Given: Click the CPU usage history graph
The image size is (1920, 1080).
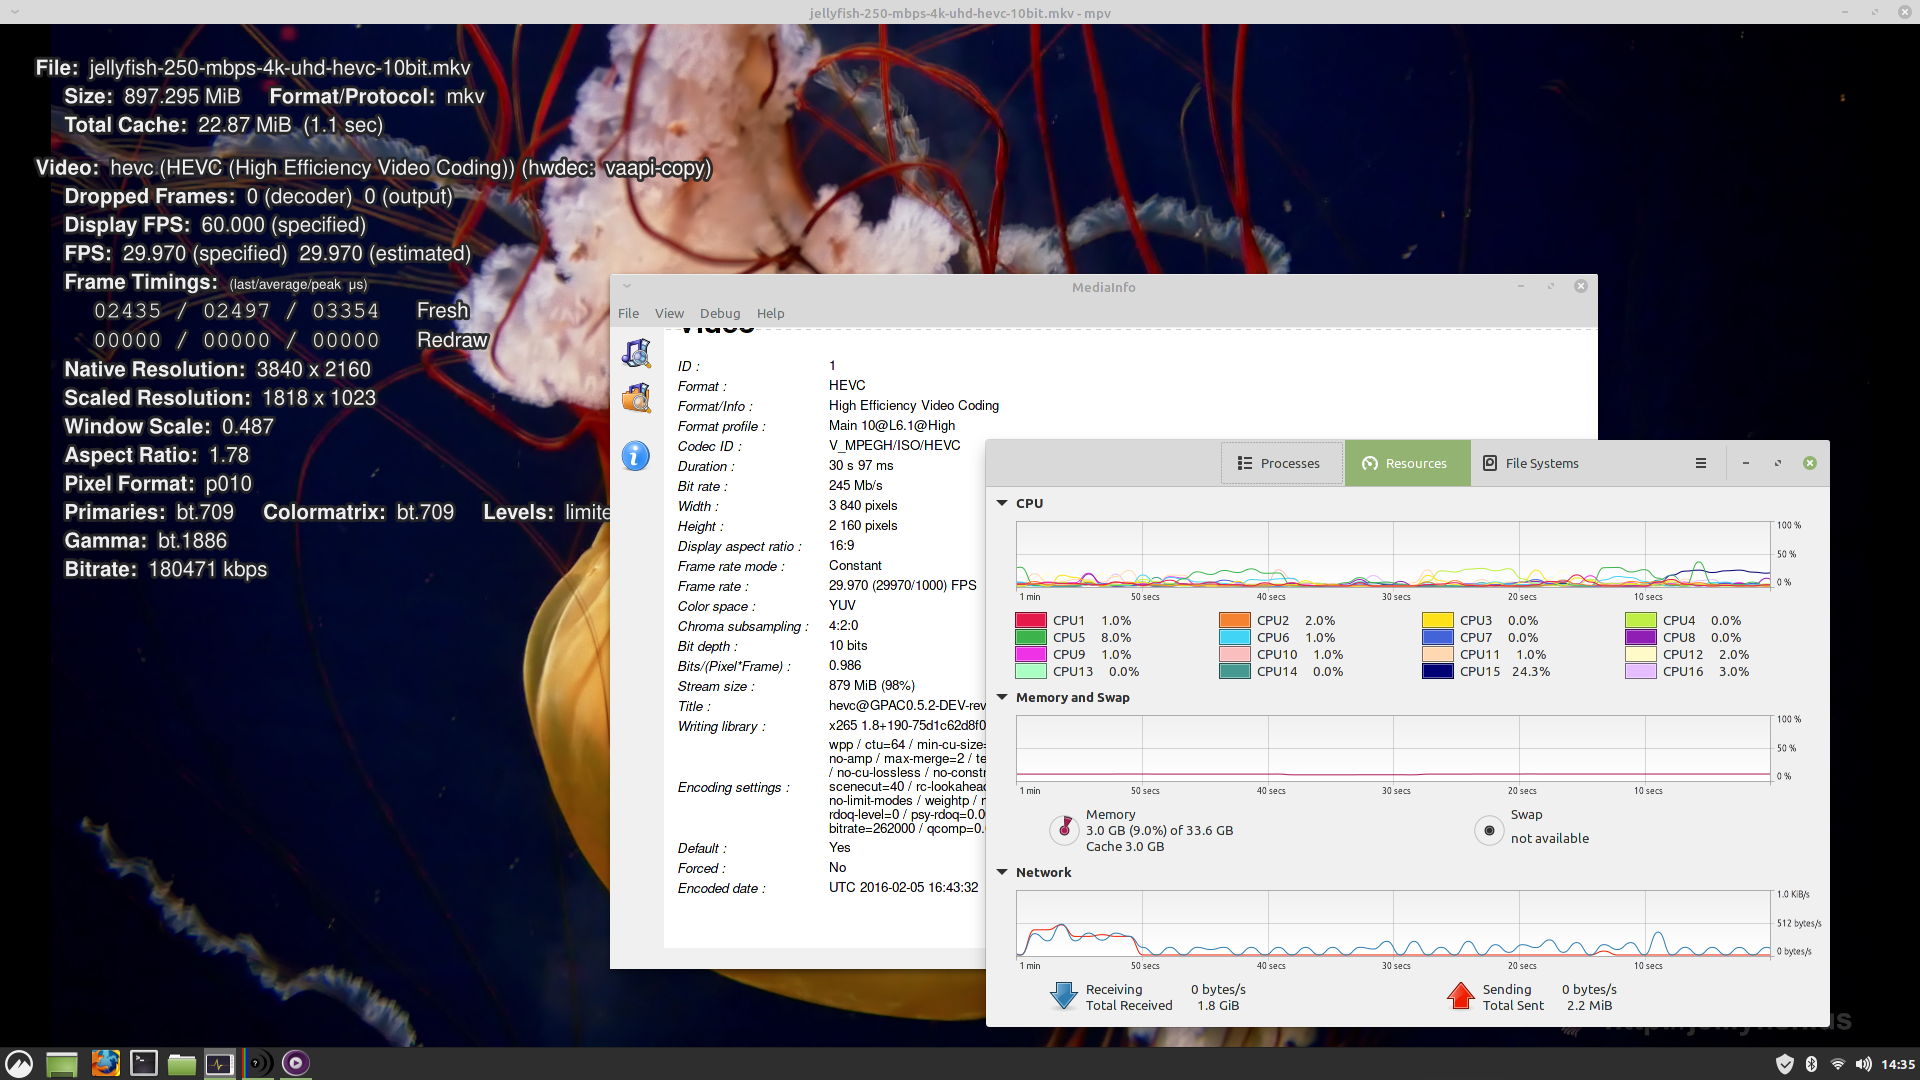Looking at the screenshot, I should coord(1394,555).
